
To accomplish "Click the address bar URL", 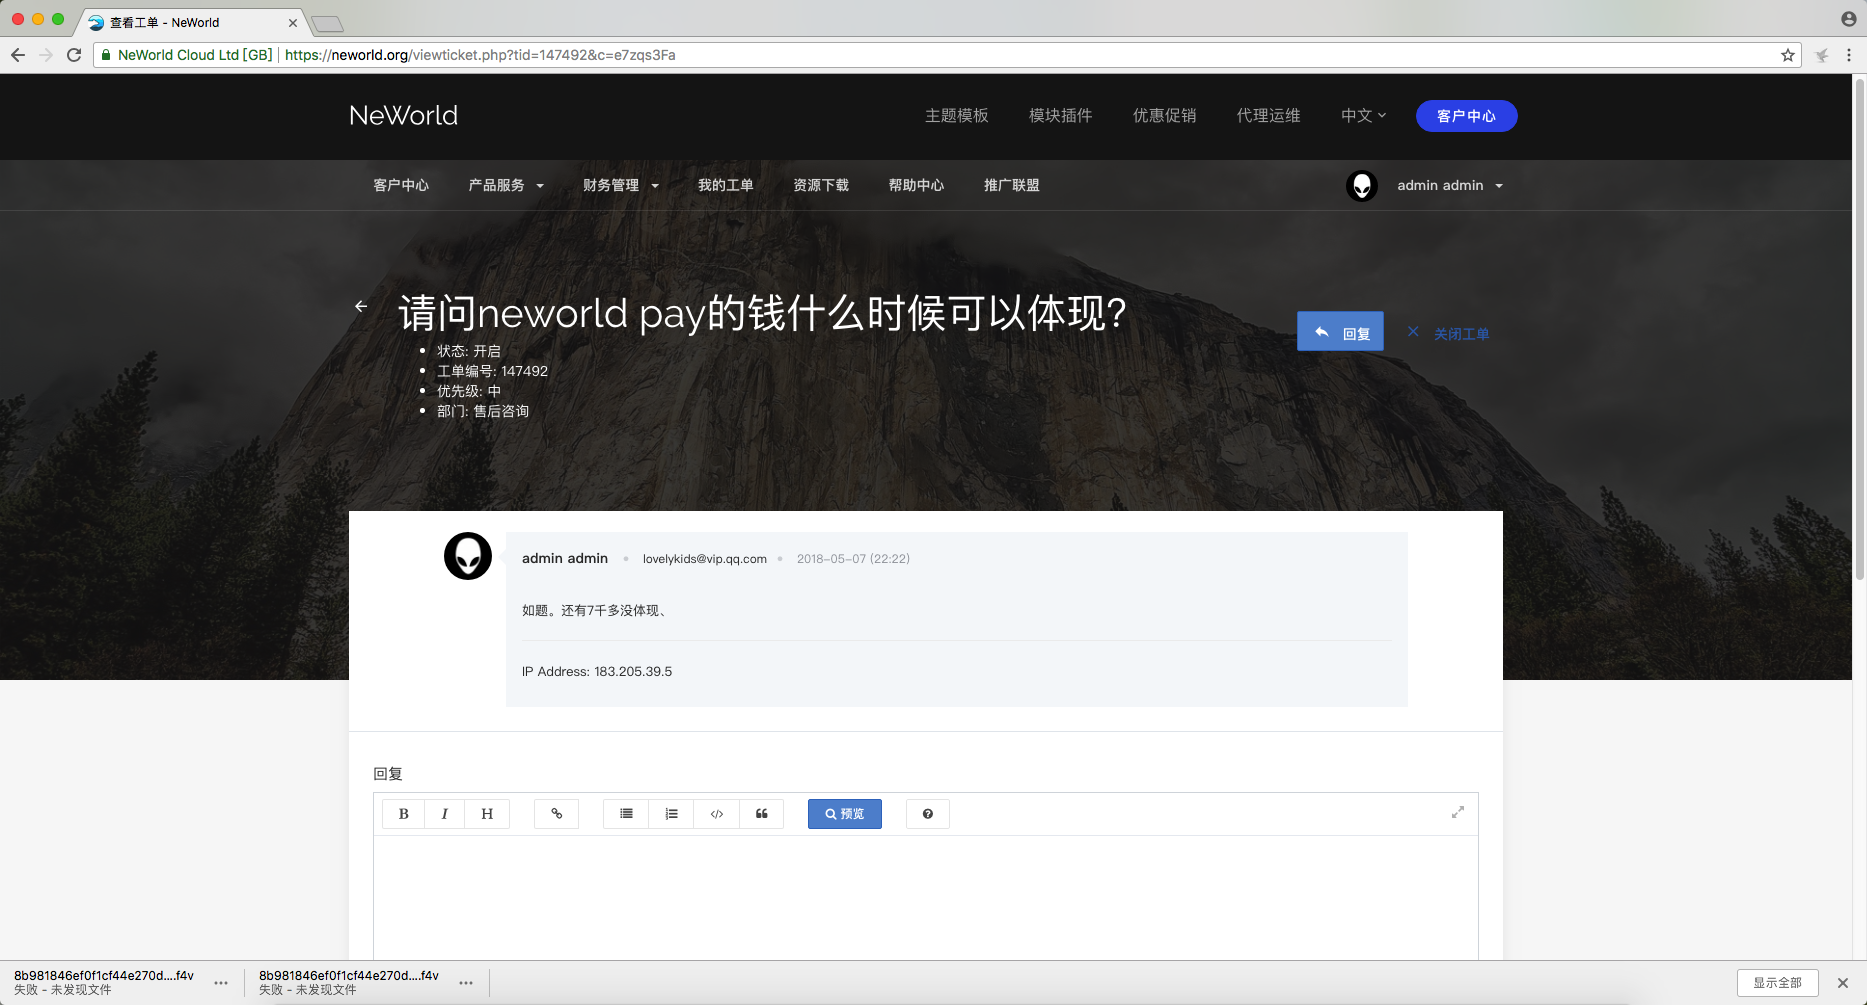I will pos(480,55).
